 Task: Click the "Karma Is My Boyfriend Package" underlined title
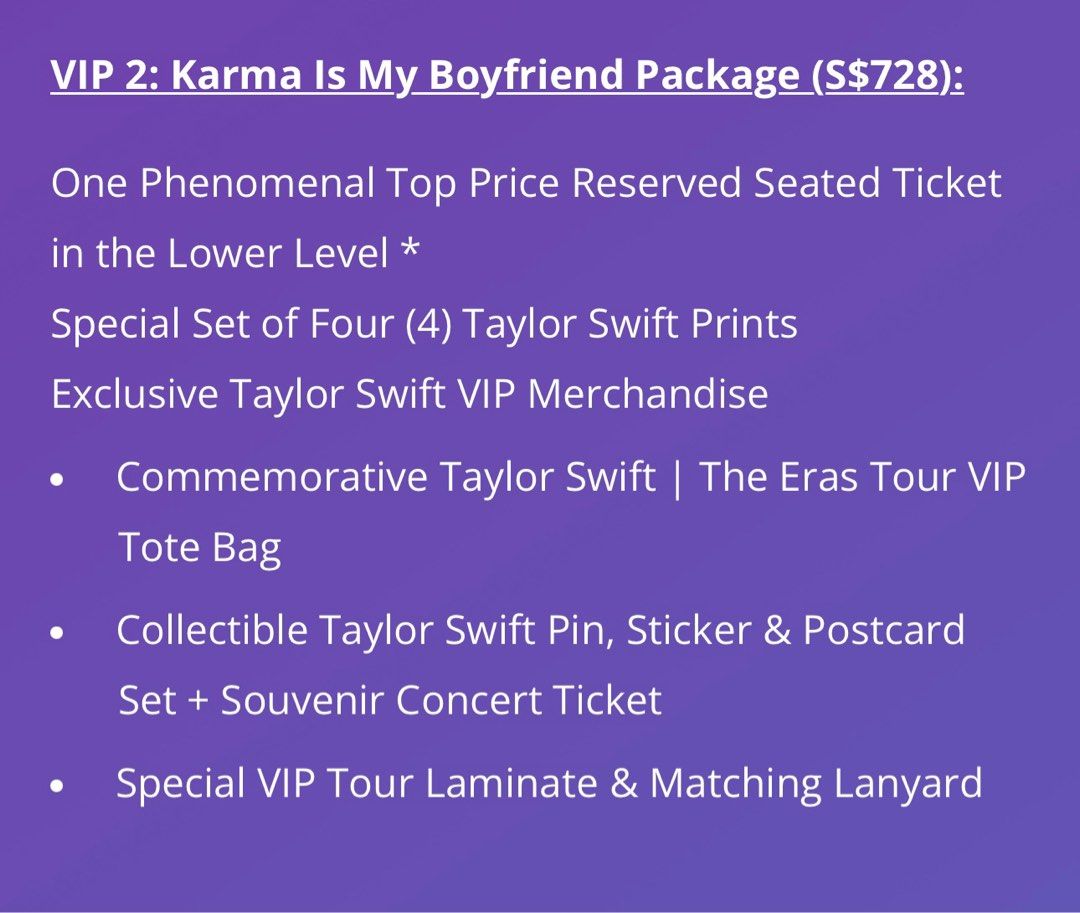point(485,77)
